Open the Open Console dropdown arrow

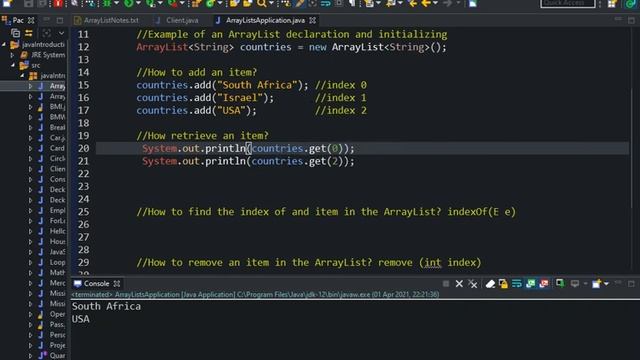tap(606, 283)
